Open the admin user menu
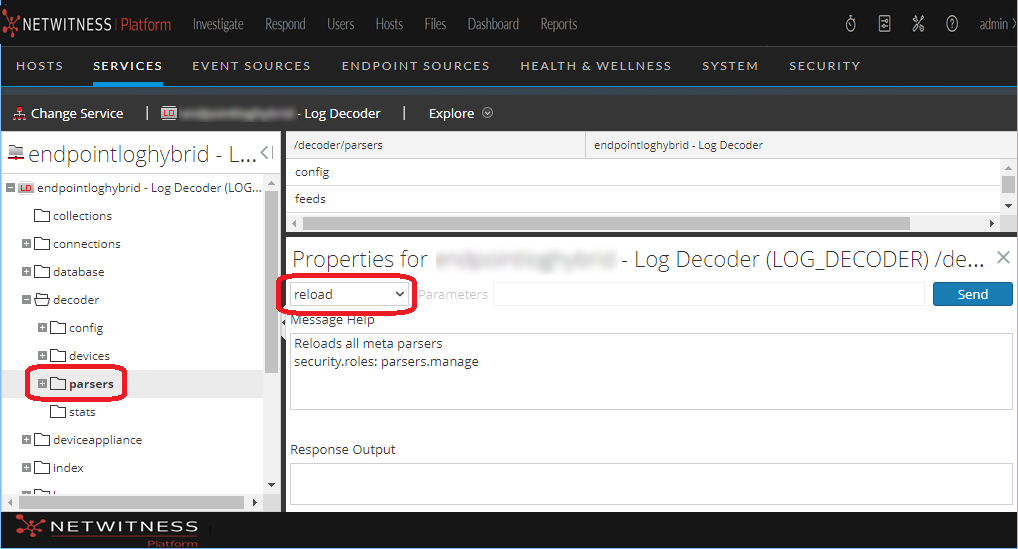1018x549 pixels. tap(997, 25)
